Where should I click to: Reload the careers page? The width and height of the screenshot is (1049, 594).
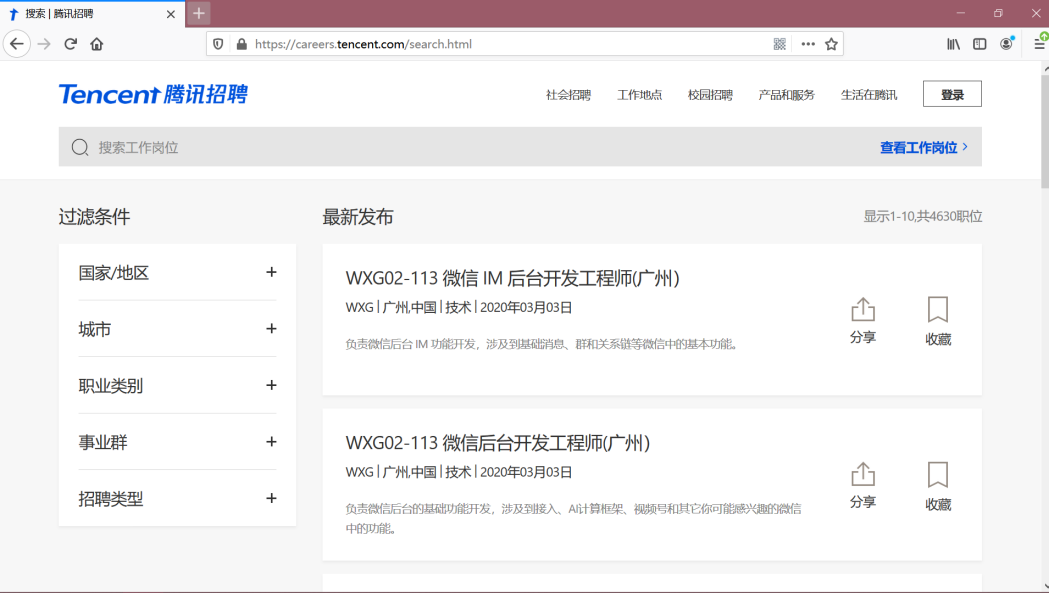(69, 43)
